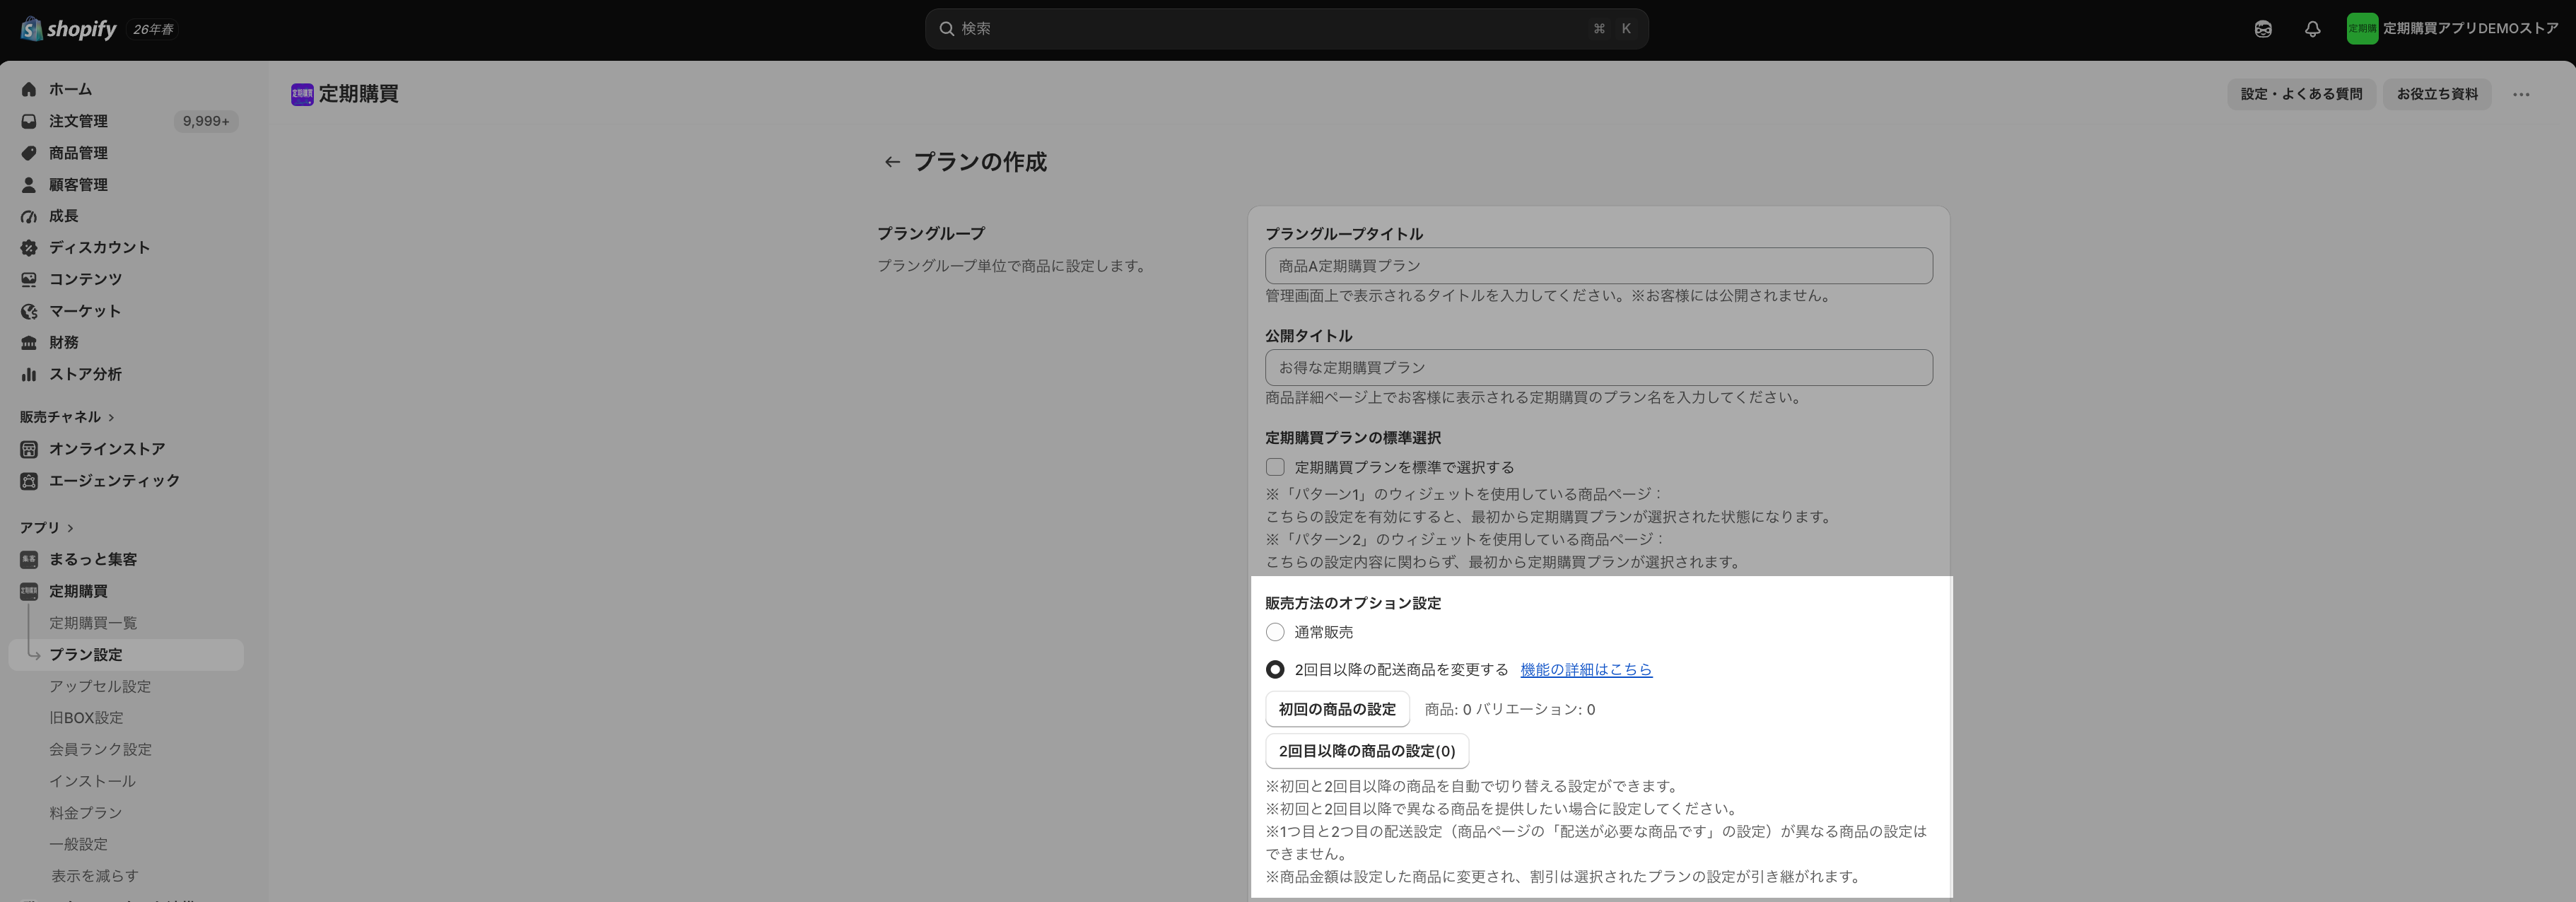The image size is (2576, 902).
Task: Click the 検索 search bar
Action: pyautogui.click(x=1287, y=29)
